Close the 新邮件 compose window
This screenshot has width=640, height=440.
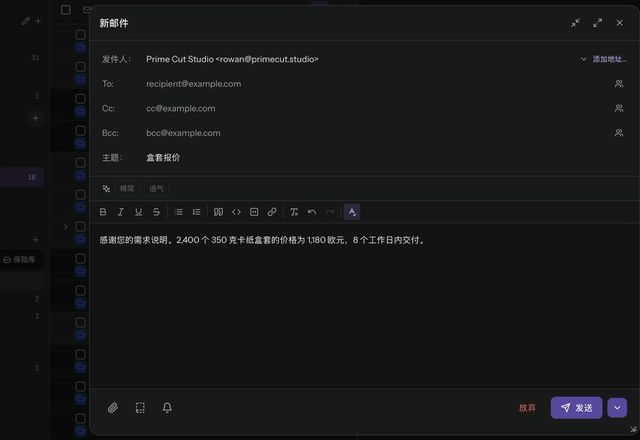click(x=620, y=23)
